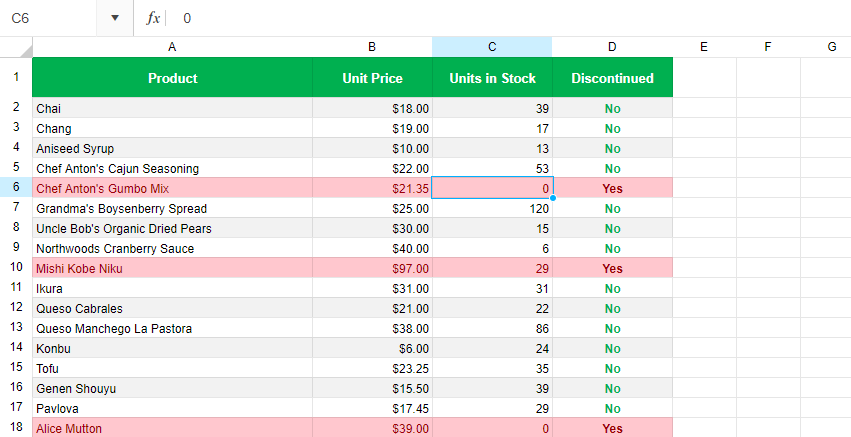Click the $6.00 price cell

point(372,349)
